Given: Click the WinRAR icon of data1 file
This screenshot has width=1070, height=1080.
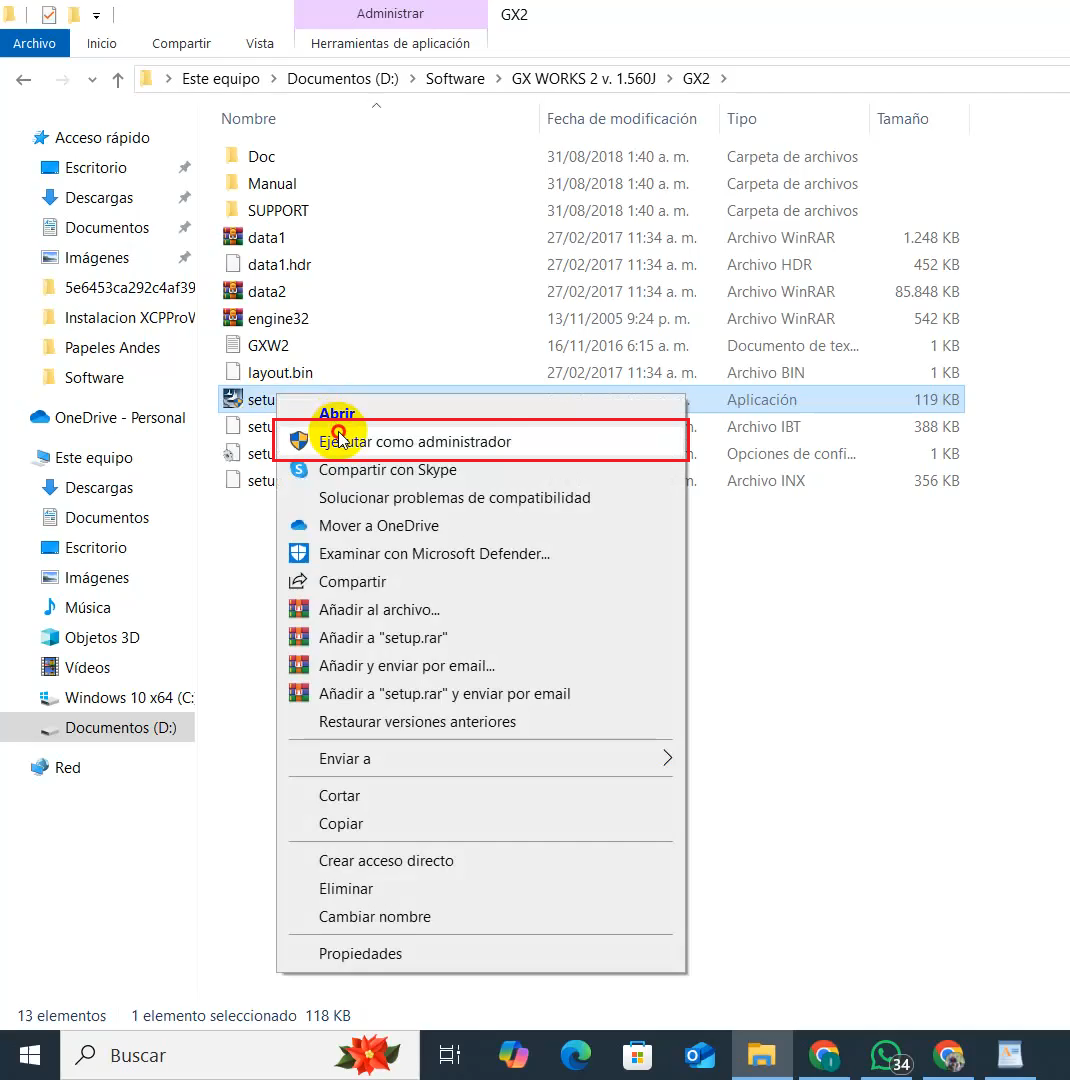Looking at the screenshot, I should pos(233,238).
